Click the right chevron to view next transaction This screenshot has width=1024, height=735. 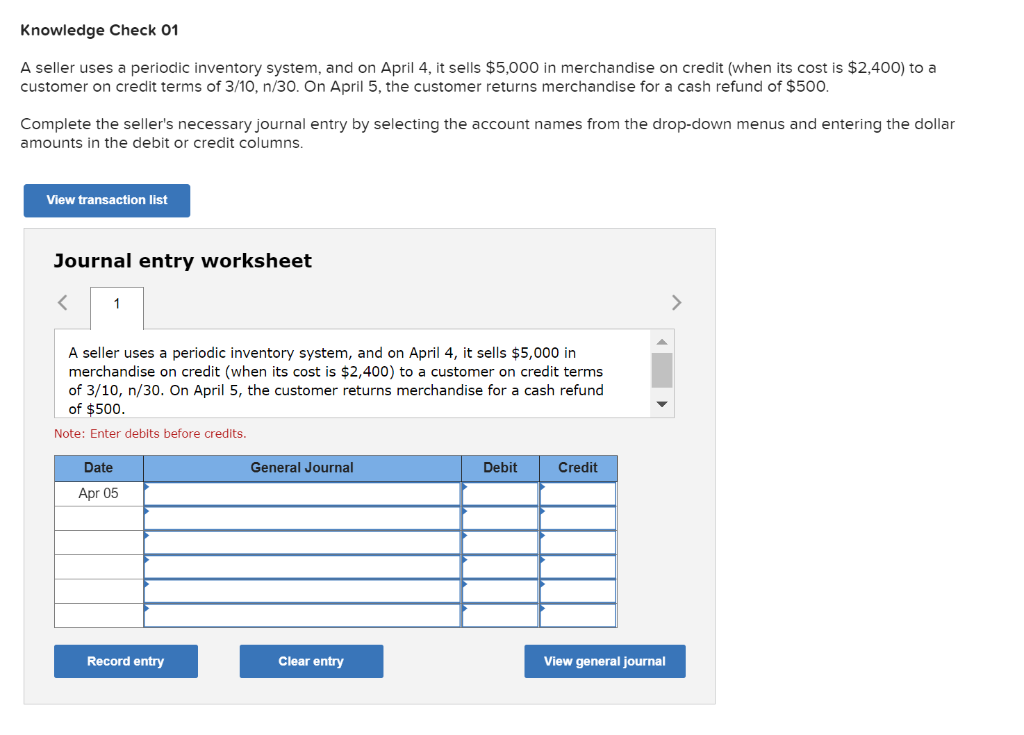[676, 302]
